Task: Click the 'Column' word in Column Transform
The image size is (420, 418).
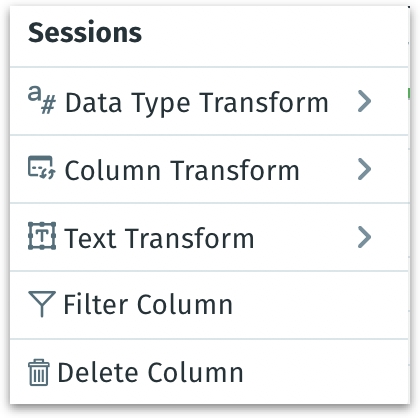Action: click(112, 170)
